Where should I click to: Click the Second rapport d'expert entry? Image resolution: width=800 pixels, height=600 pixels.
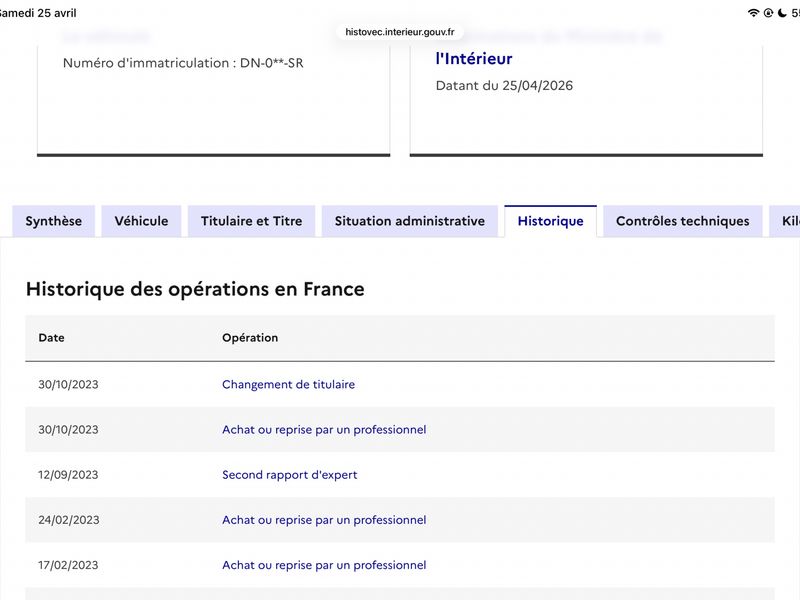(289, 474)
